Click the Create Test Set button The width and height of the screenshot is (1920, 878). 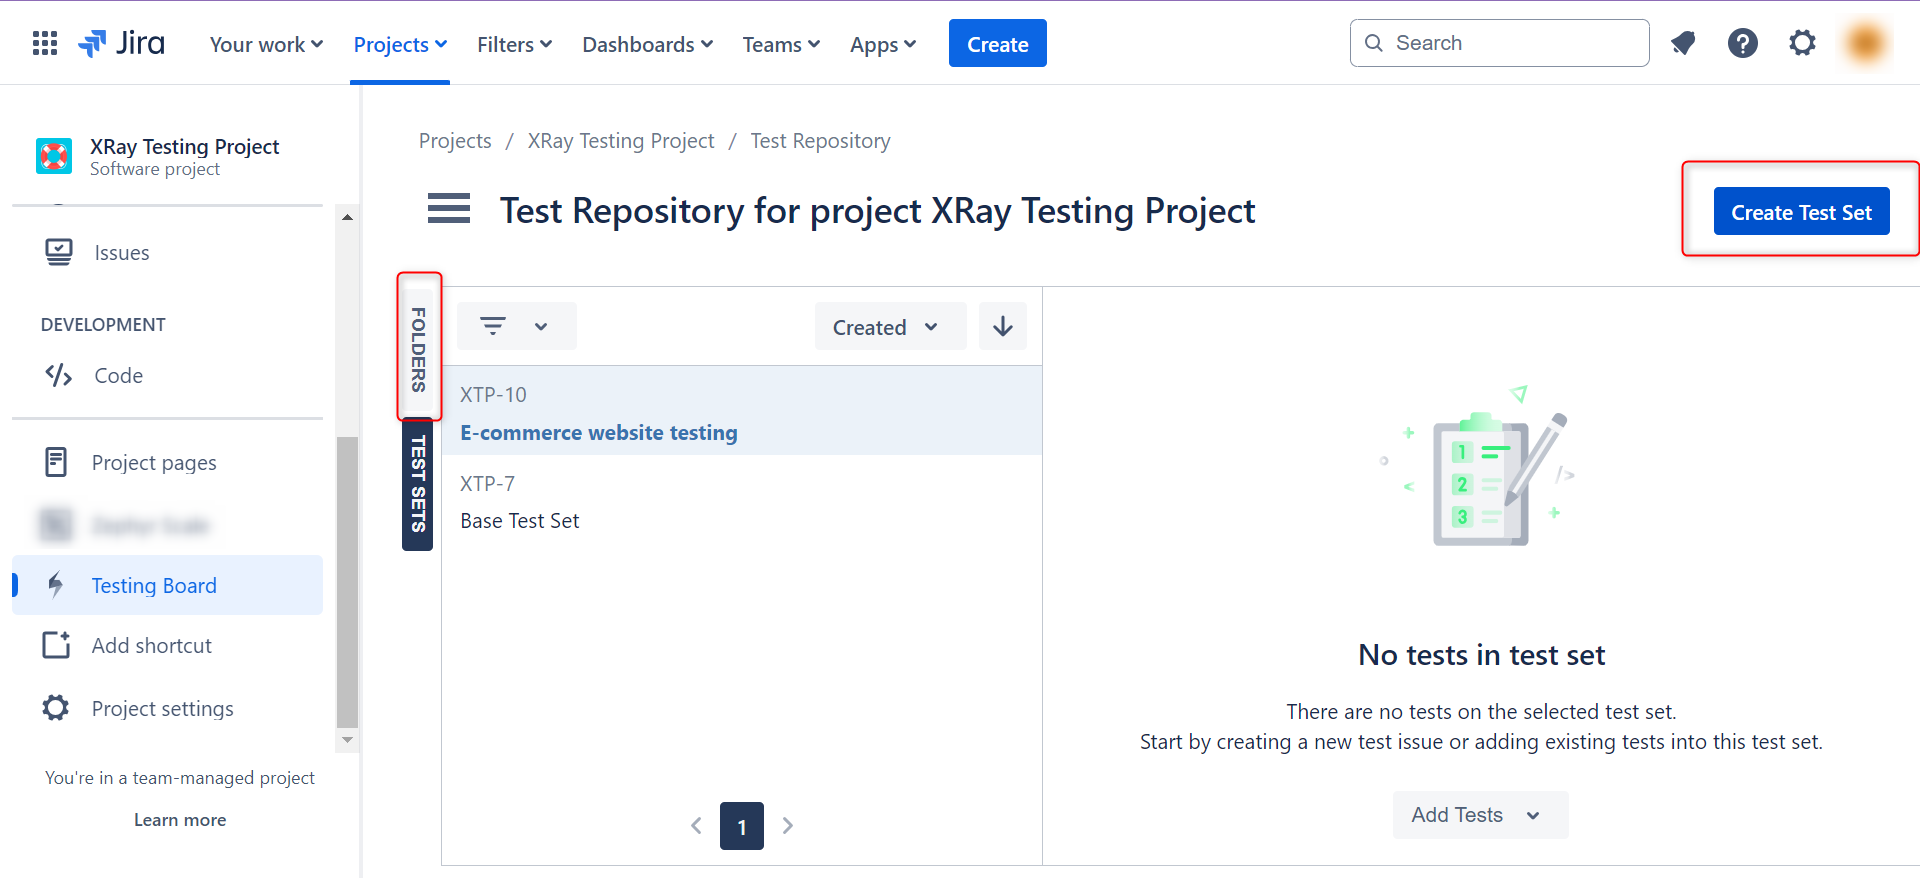[1801, 212]
